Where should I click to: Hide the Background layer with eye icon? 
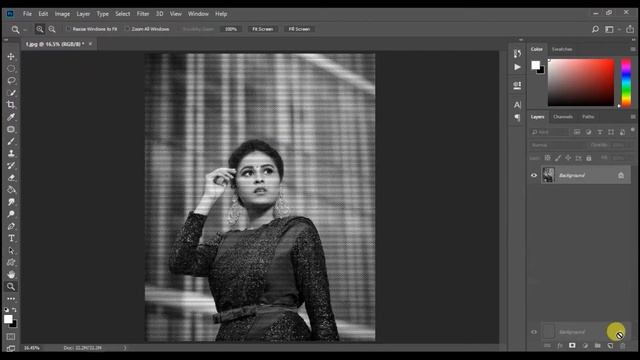coord(534,176)
